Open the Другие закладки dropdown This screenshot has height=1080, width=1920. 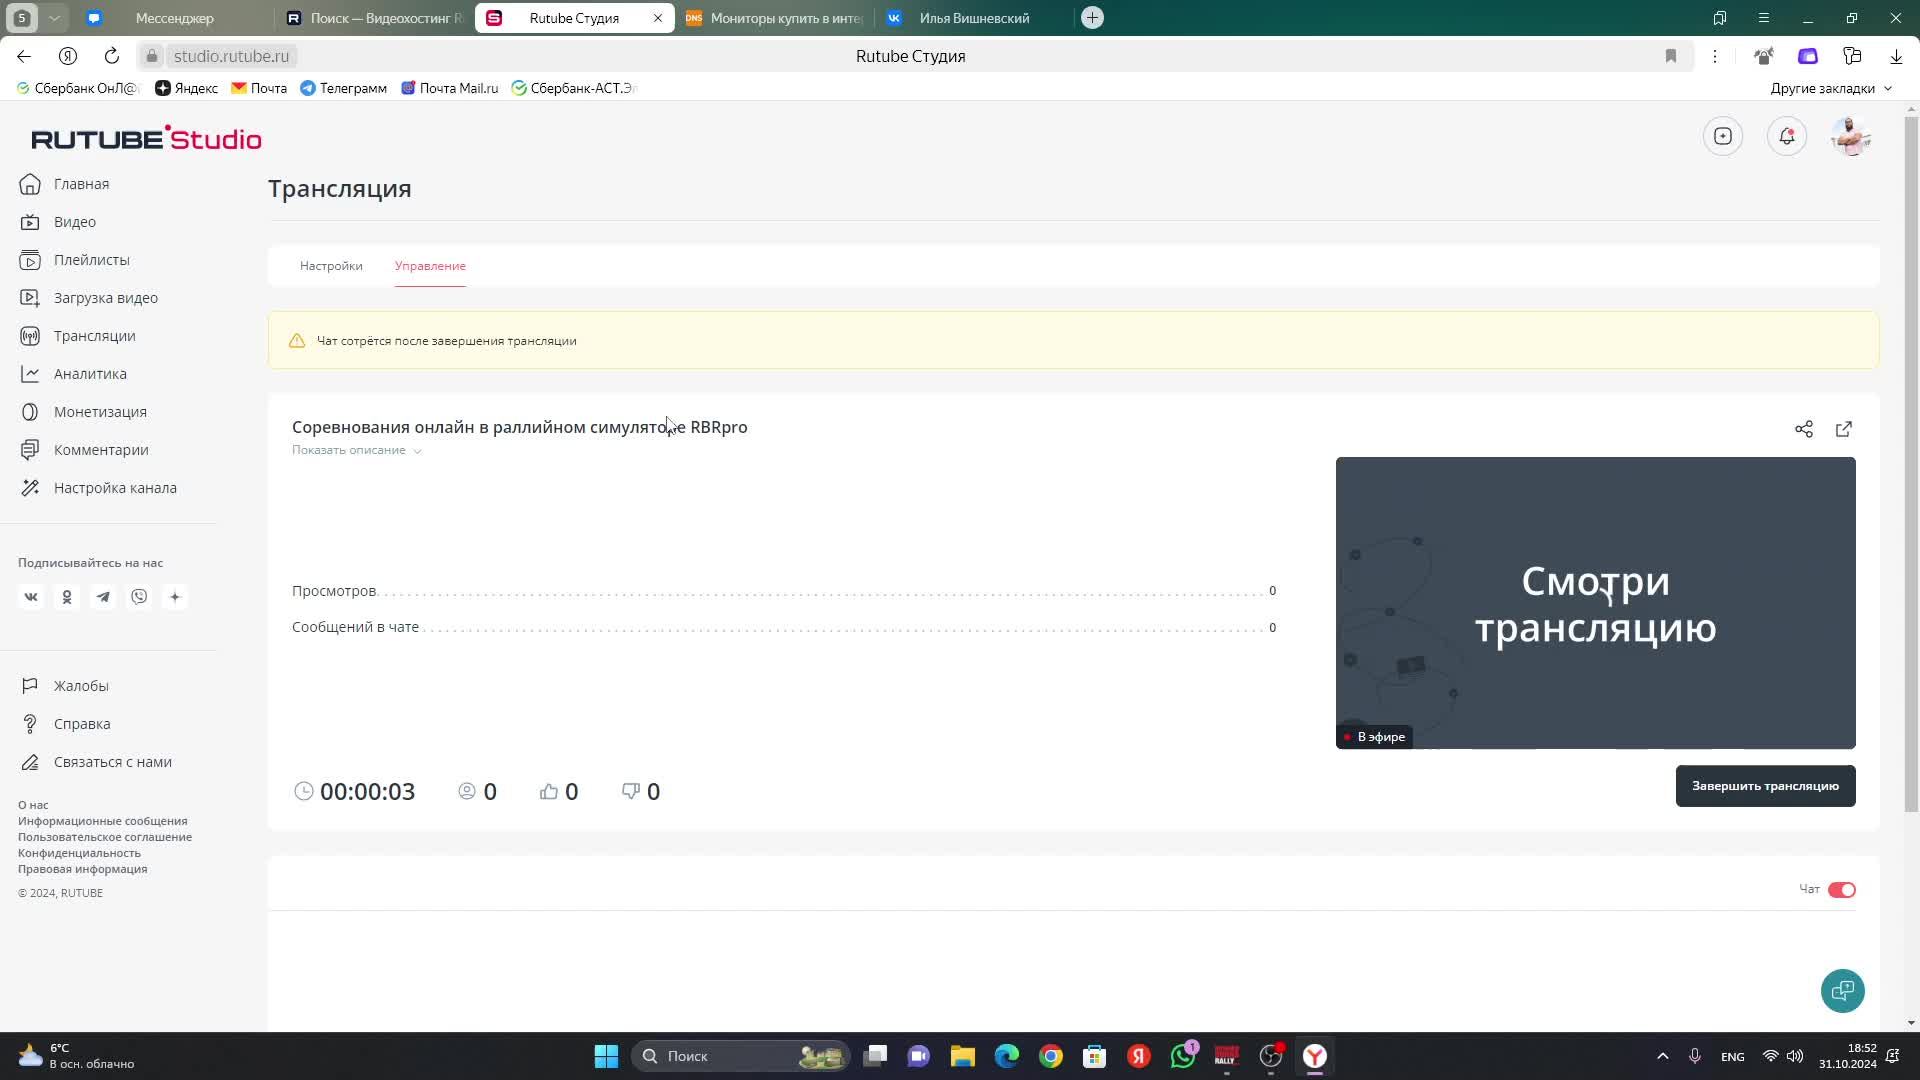point(1830,88)
